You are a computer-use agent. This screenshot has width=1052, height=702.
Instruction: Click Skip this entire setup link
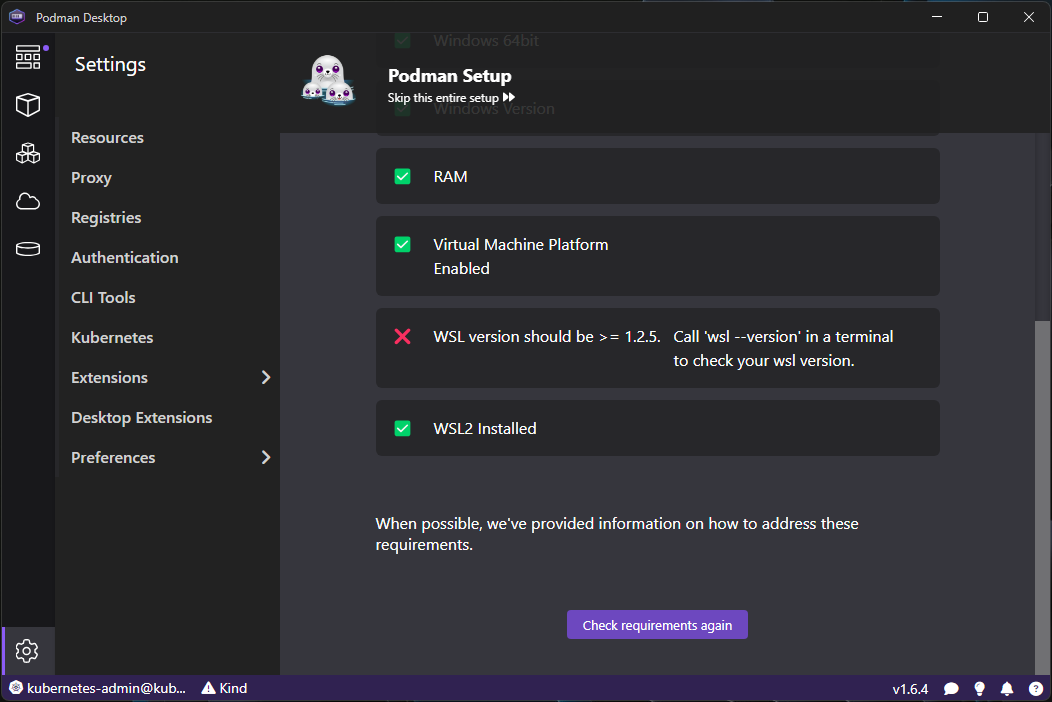[x=451, y=97]
